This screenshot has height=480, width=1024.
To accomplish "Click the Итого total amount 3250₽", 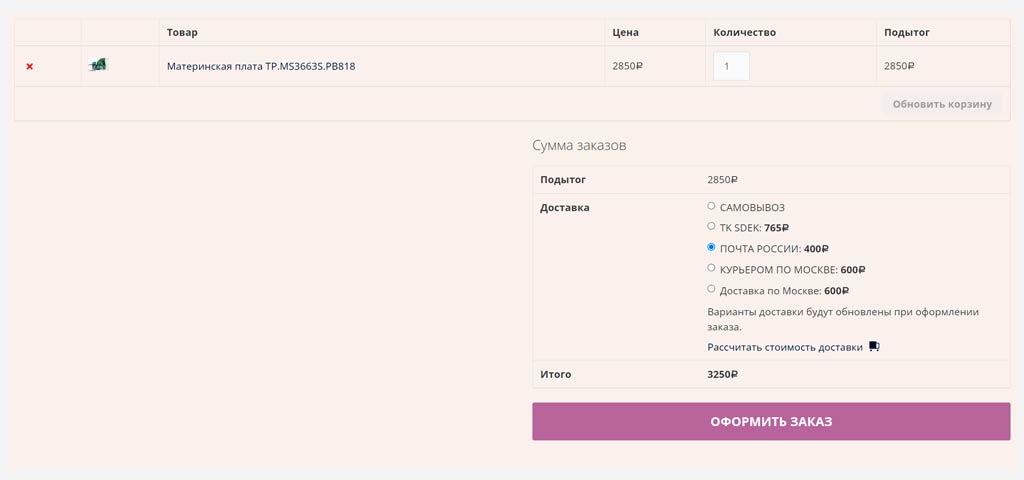I will point(722,375).
